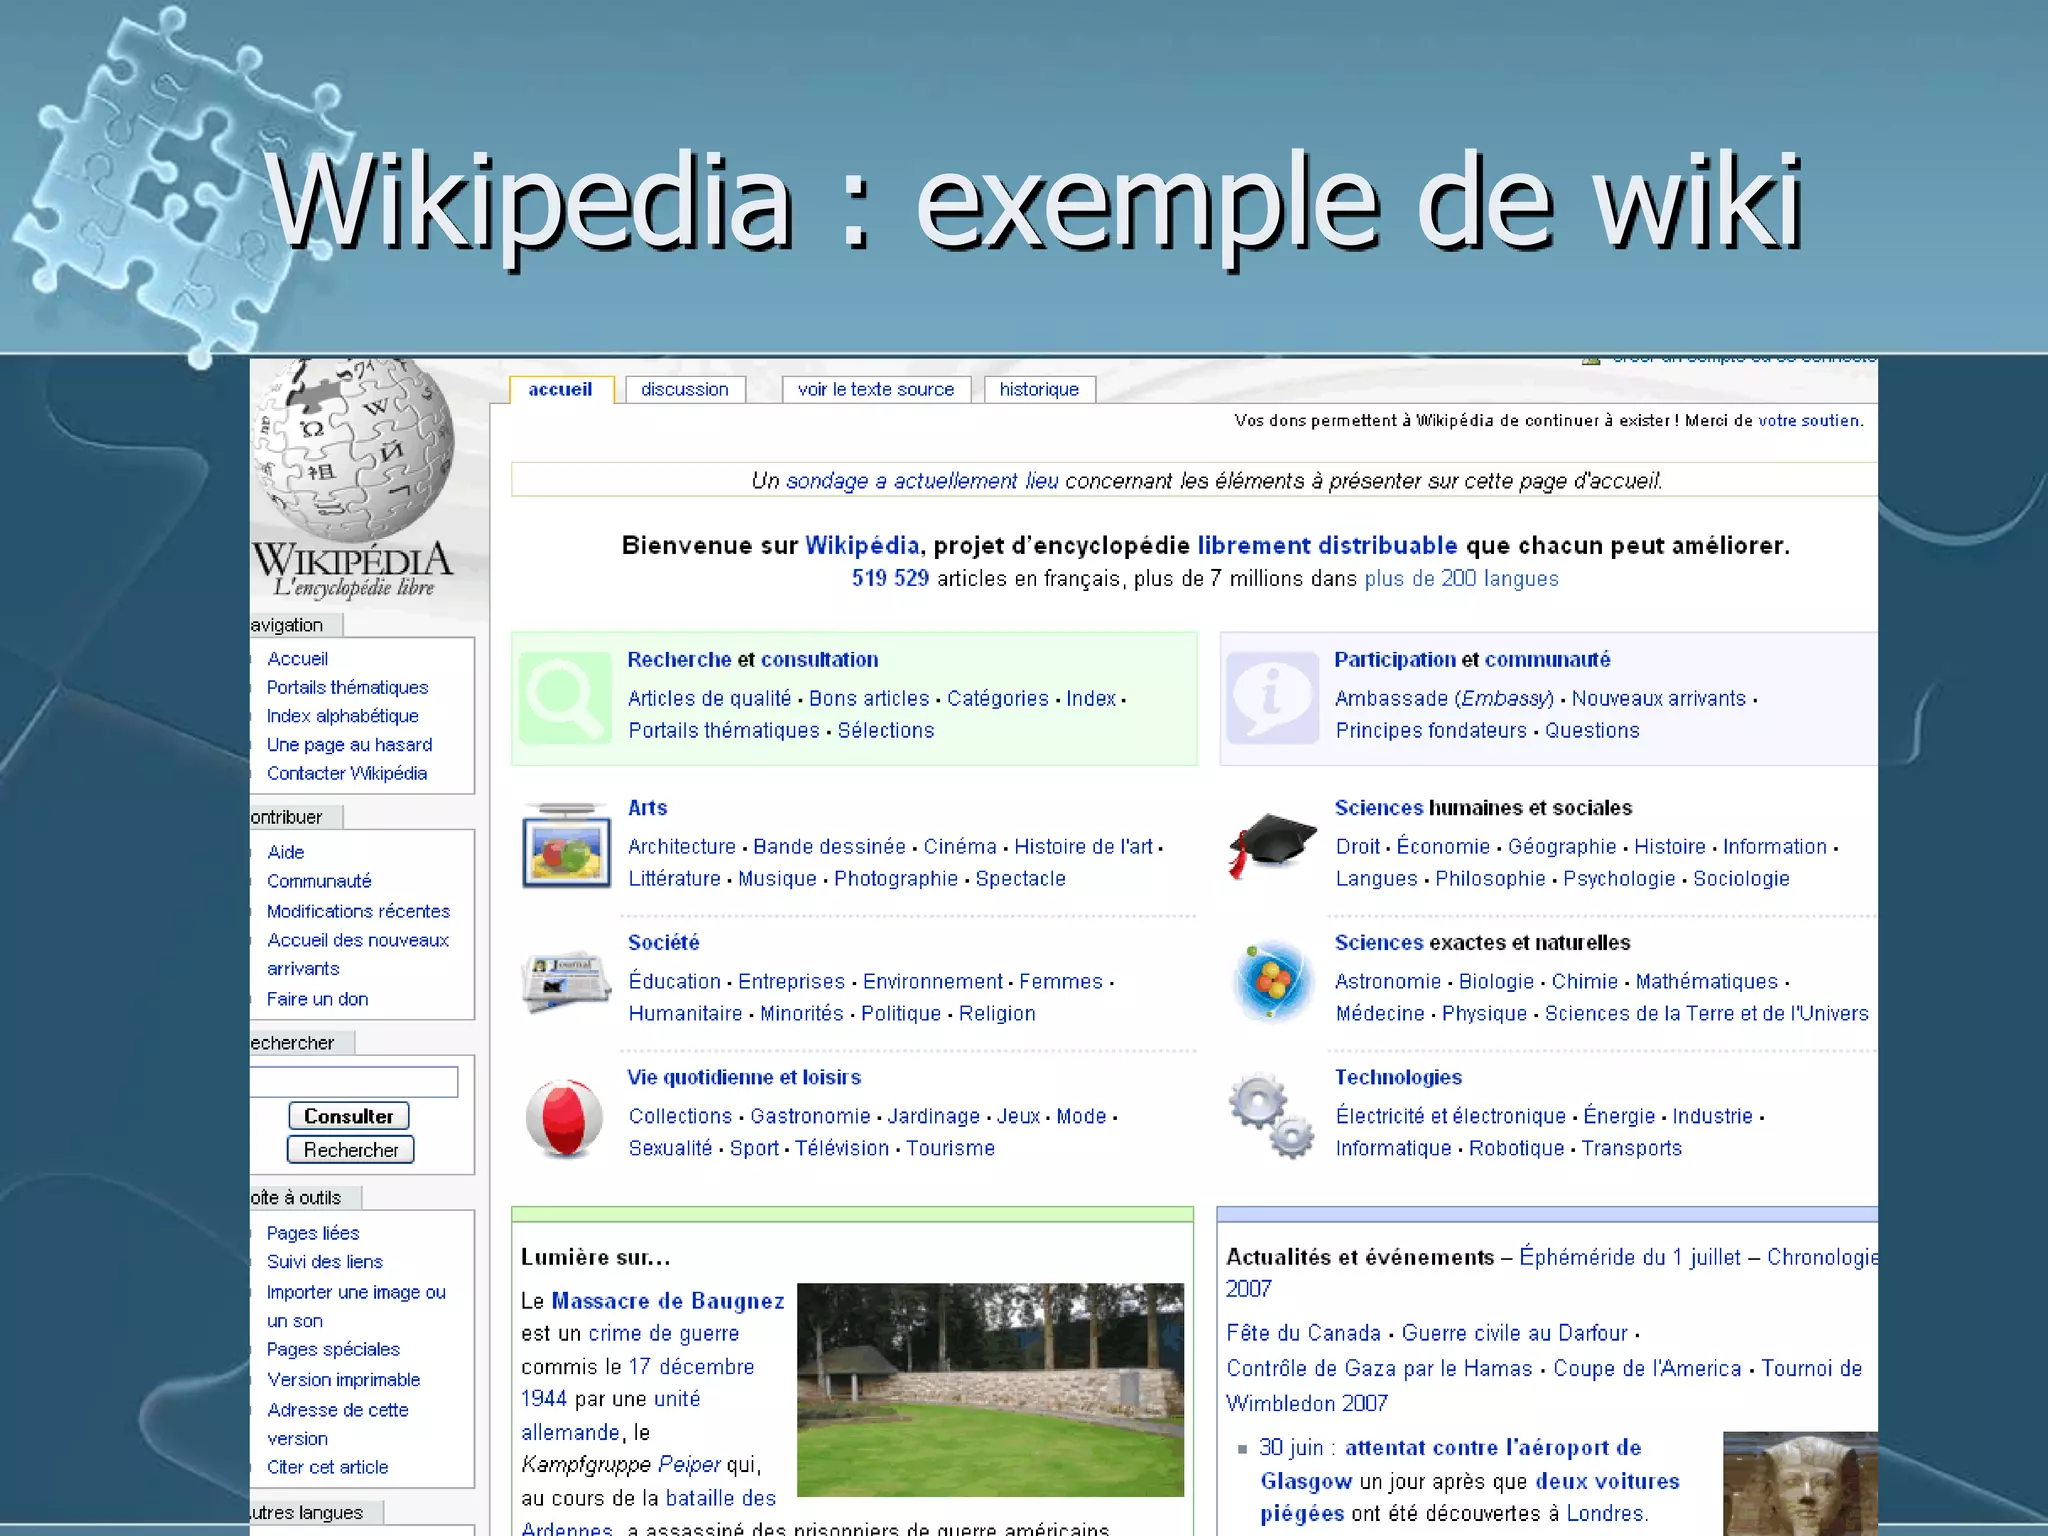Open Pages liées in toolbox
Screen dimensions: 2048x1536
pyautogui.click(x=313, y=1233)
